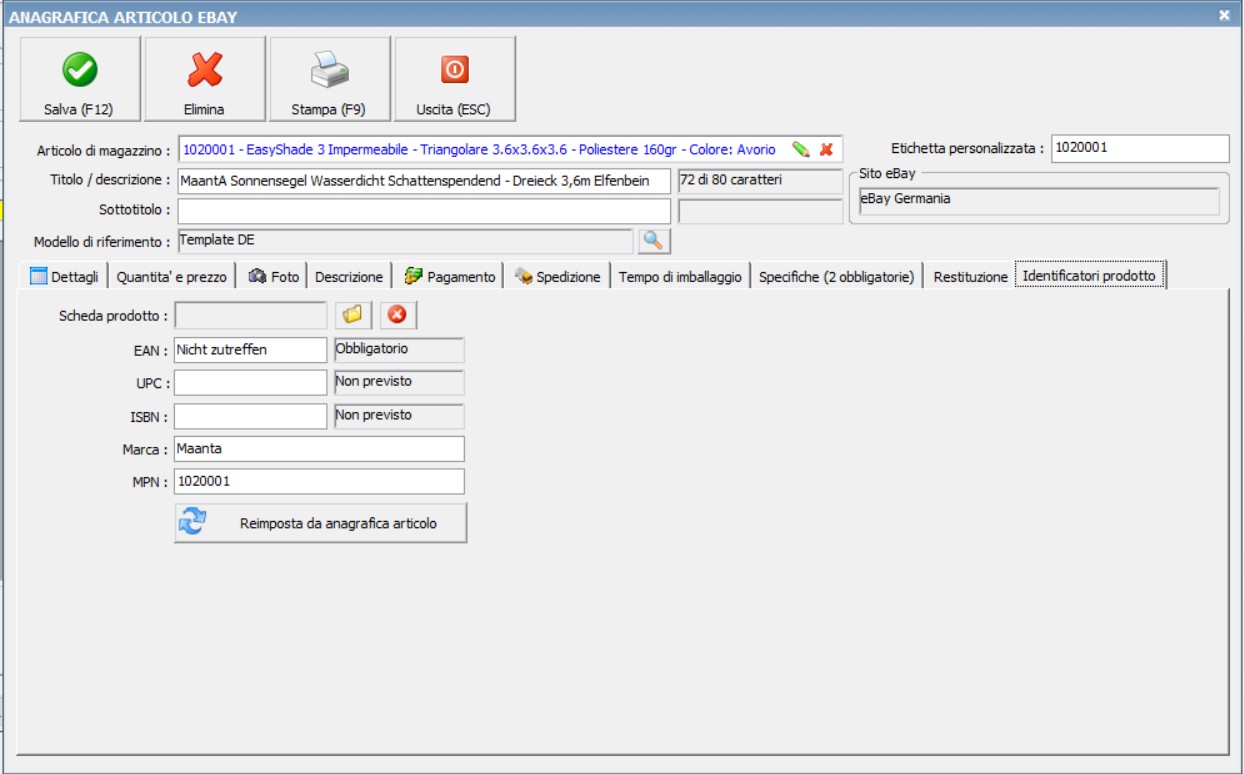Click the Modello di riferimento Template DE field
Screen dimensions: 1244x774
pyautogui.click(x=405, y=241)
